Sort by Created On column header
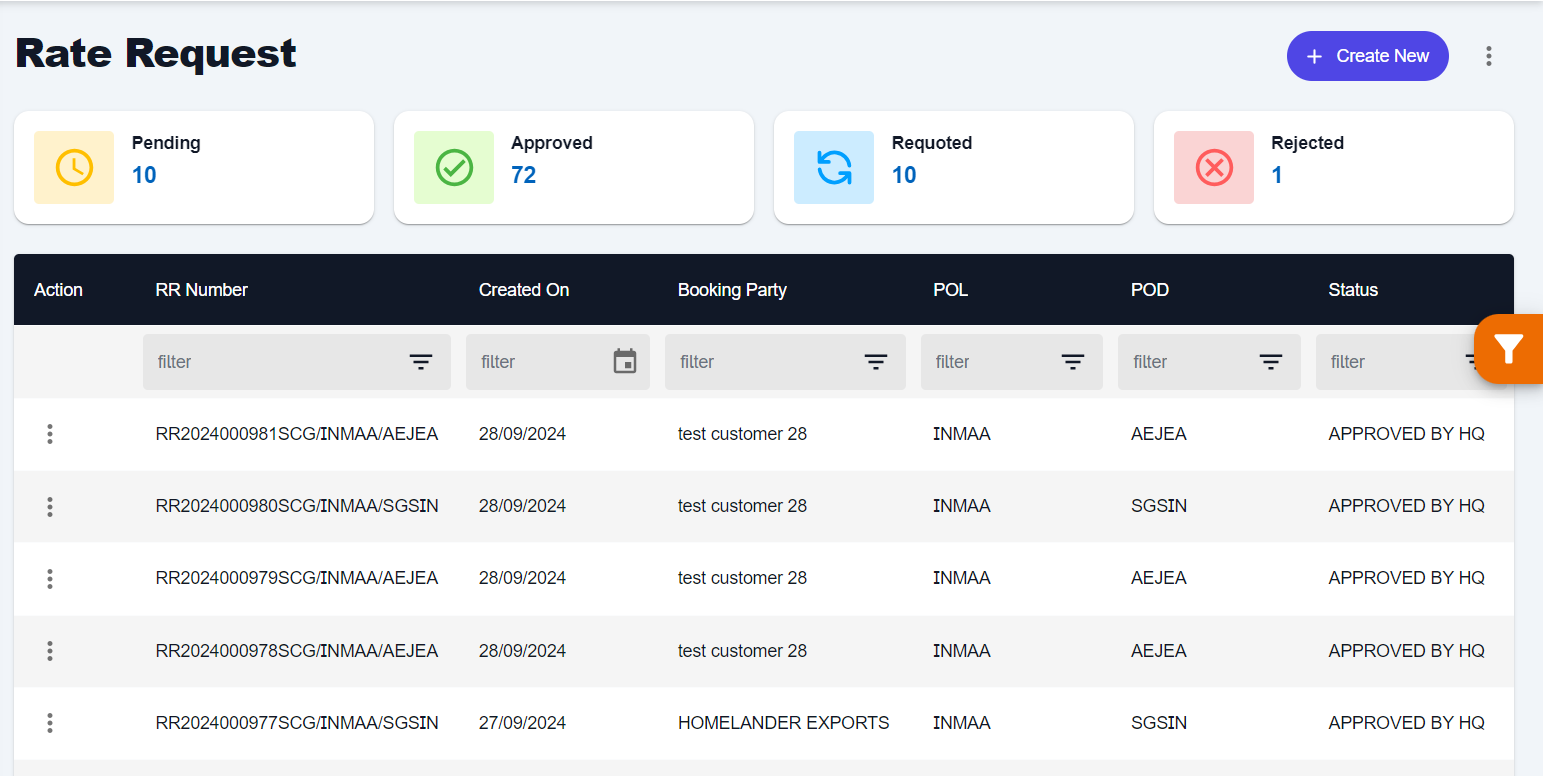Screen dimensions: 1543x776 [524, 290]
